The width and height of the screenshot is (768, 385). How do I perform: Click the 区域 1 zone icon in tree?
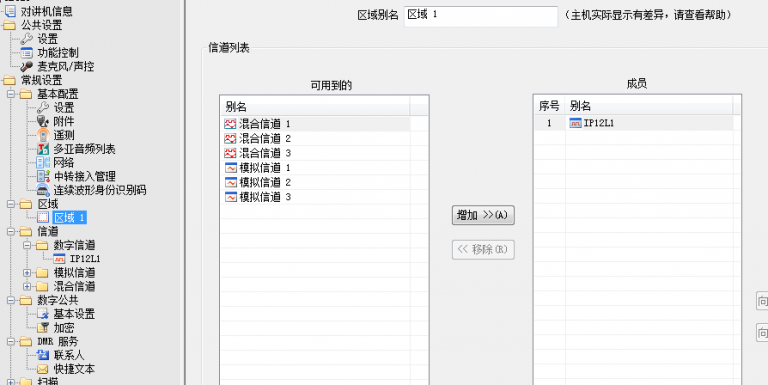(x=43, y=217)
